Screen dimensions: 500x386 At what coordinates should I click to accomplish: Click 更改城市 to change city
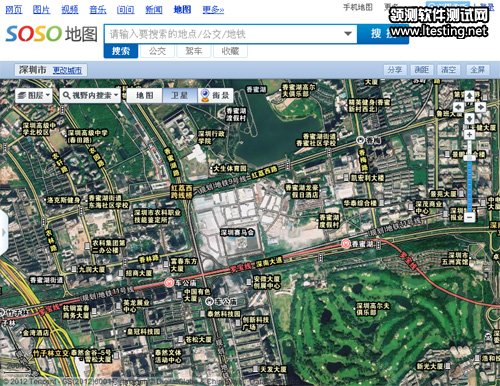(x=67, y=70)
